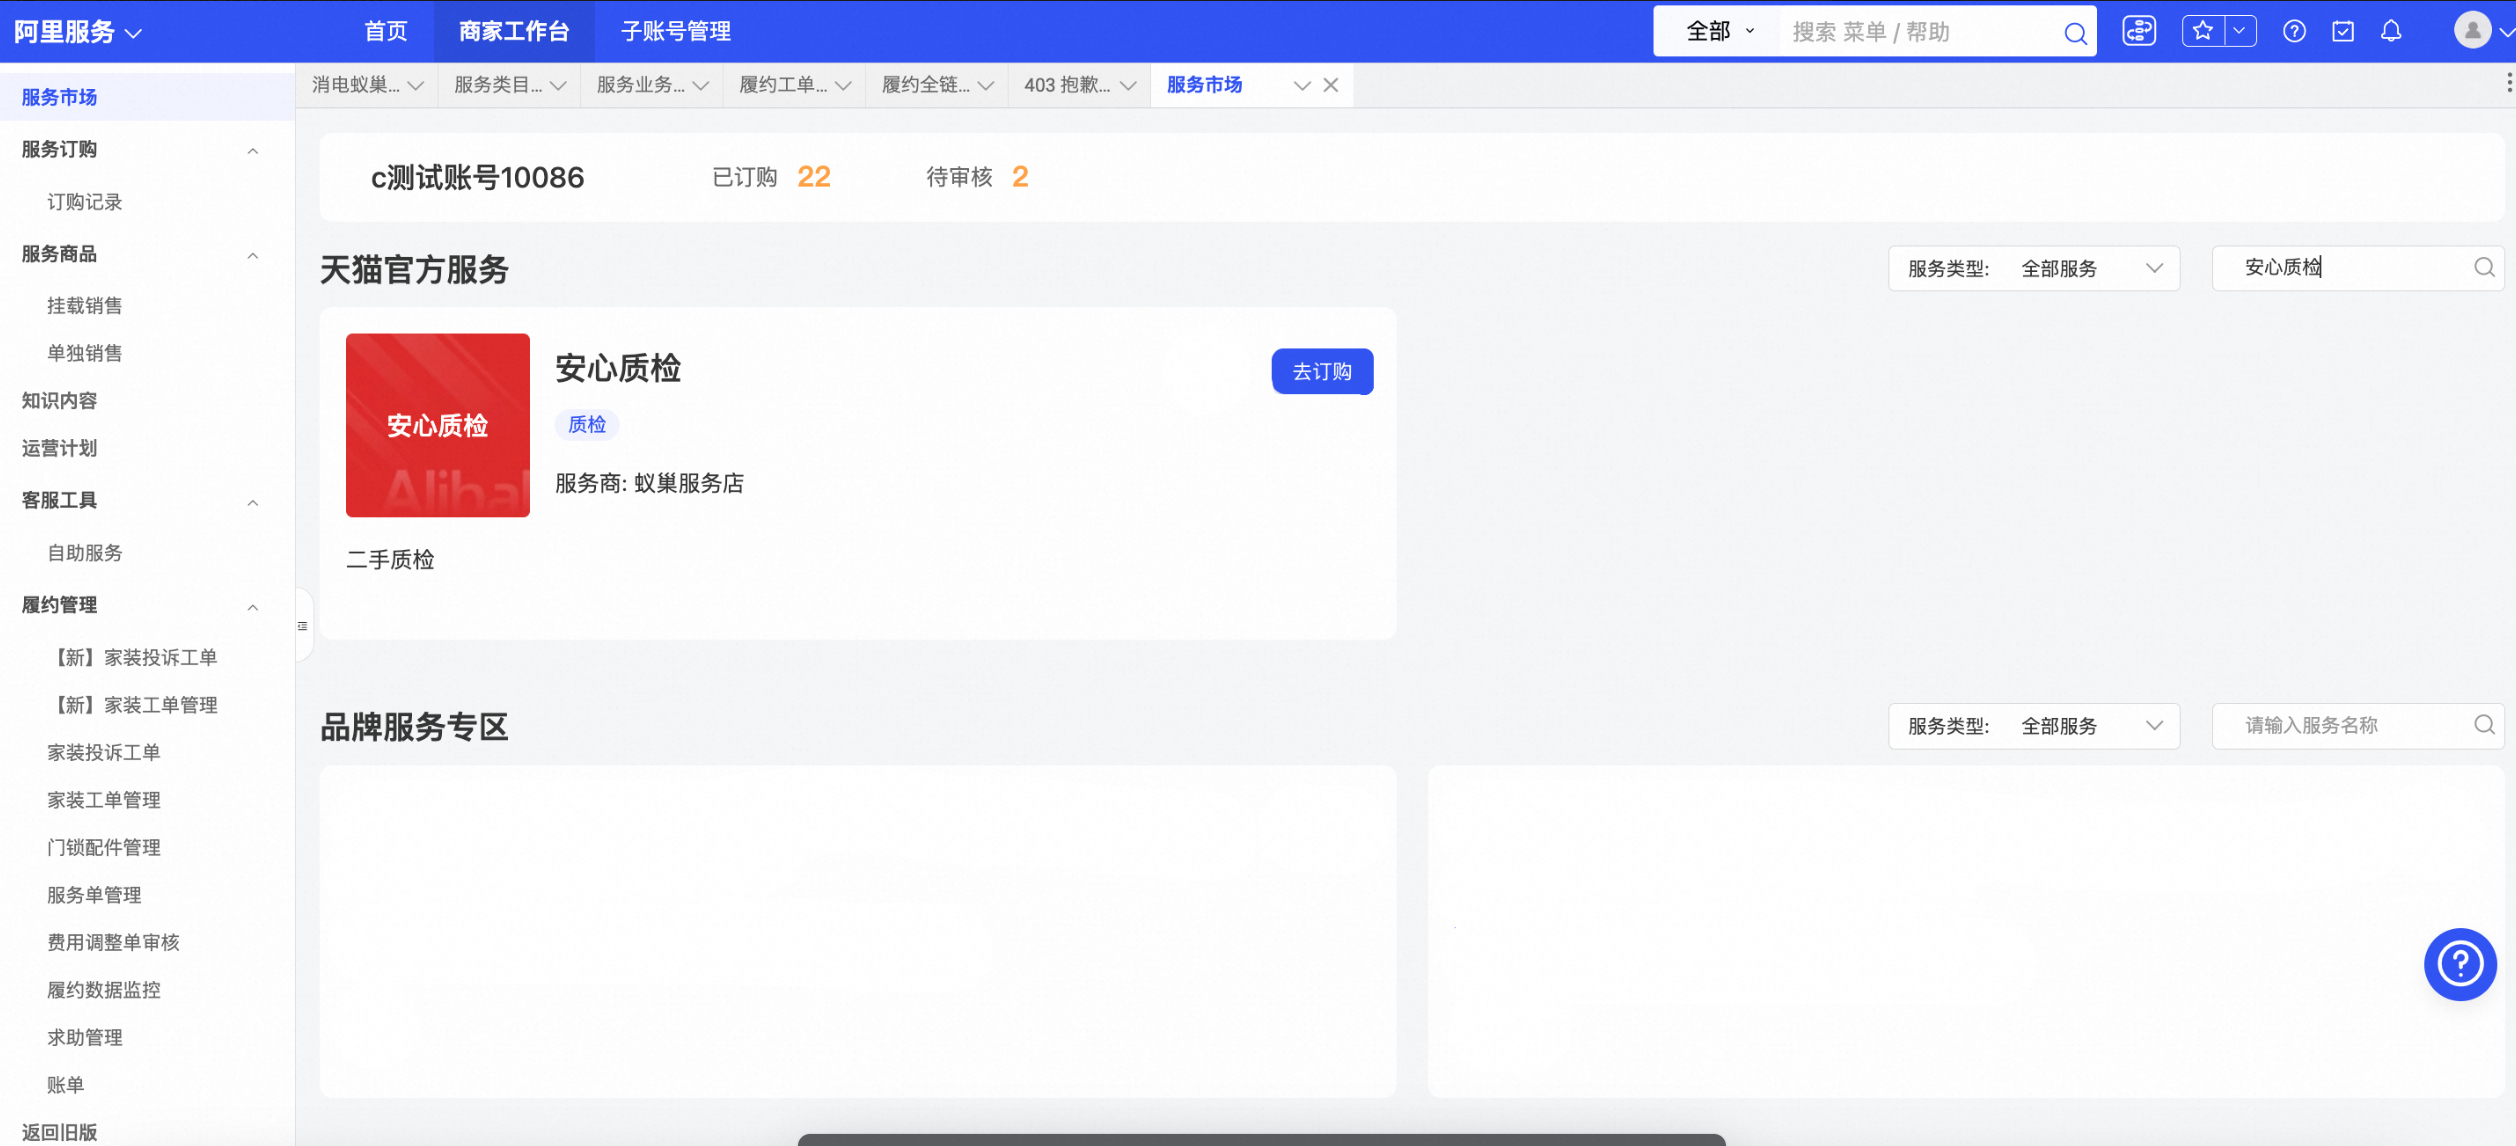Click the search magnifier in top search bar
2516x1146 pixels.
[x=2075, y=33]
